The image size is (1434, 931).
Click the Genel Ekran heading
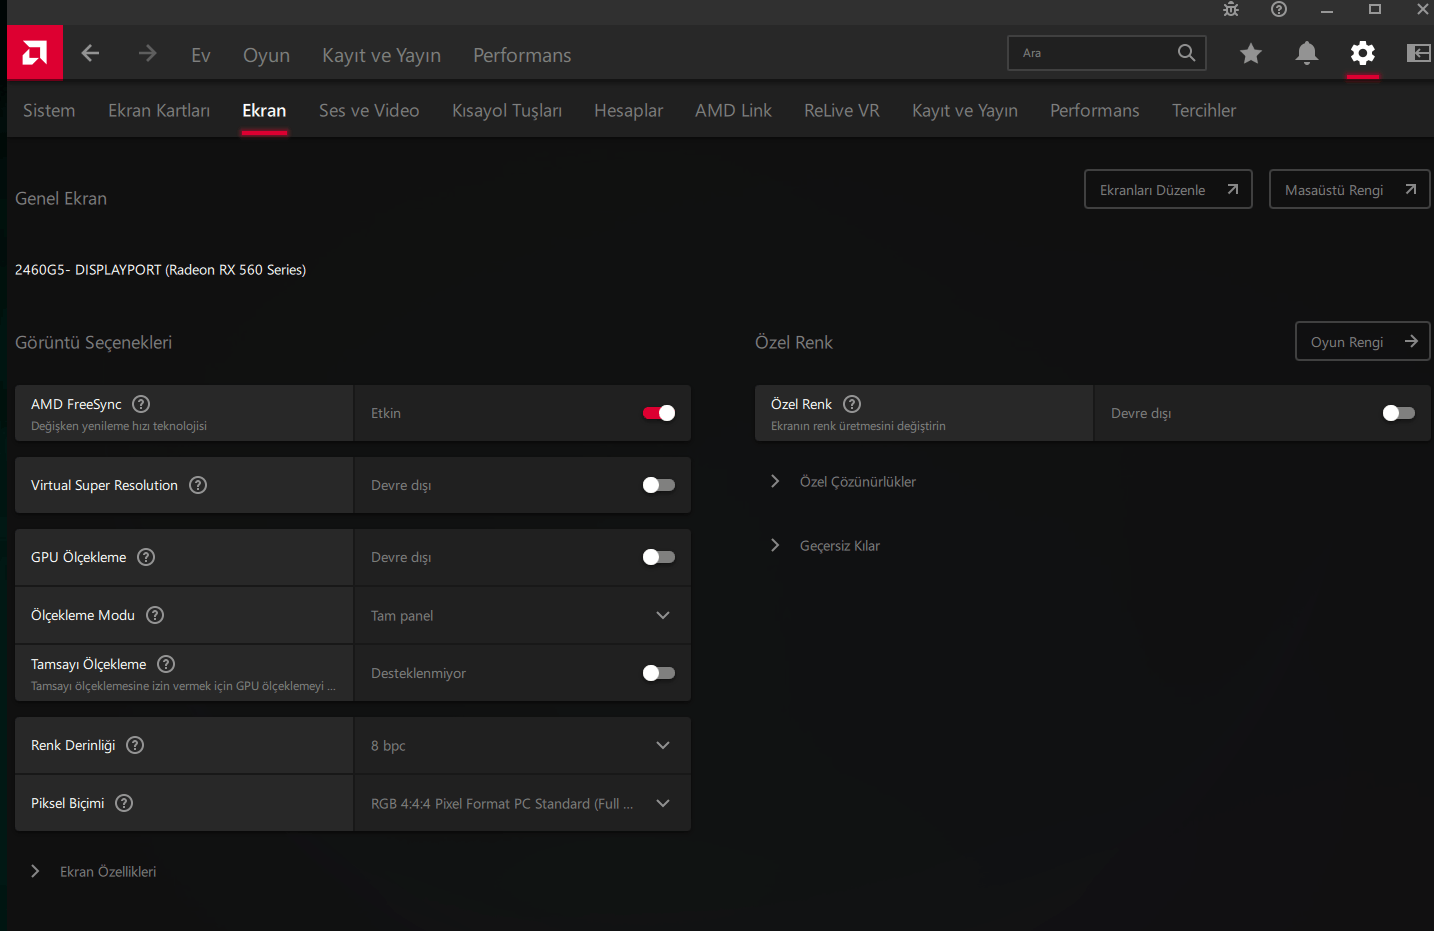[x=61, y=198]
